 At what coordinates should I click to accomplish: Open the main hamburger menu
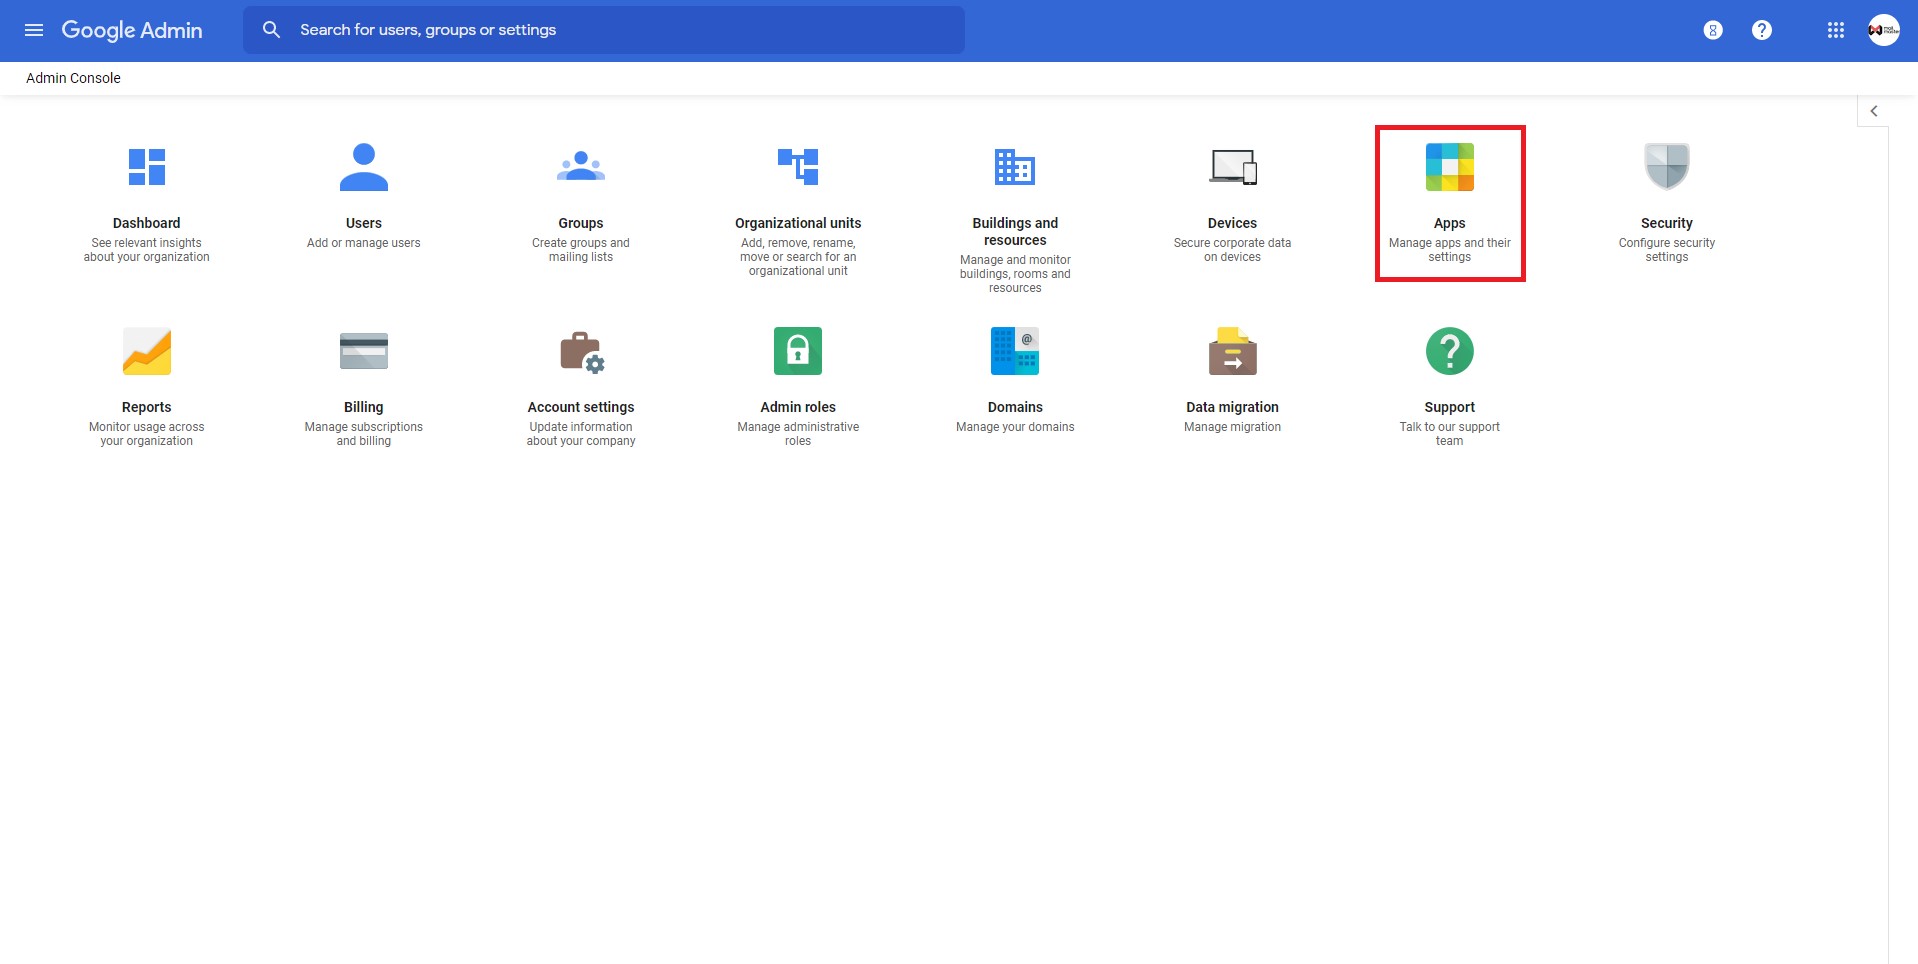click(x=34, y=30)
